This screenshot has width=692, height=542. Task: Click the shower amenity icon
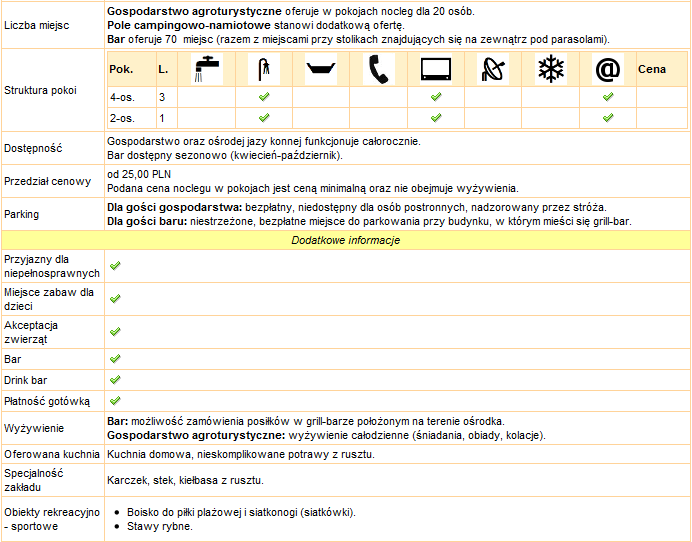(264, 69)
